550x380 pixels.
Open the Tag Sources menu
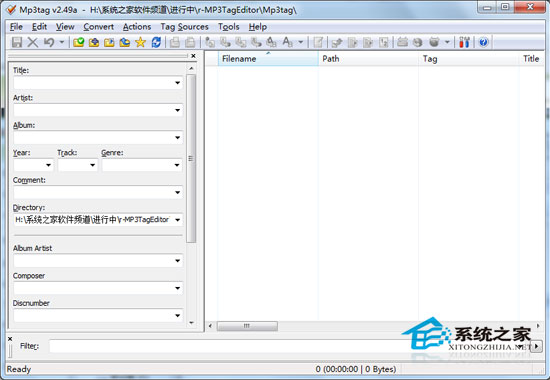[x=185, y=27]
